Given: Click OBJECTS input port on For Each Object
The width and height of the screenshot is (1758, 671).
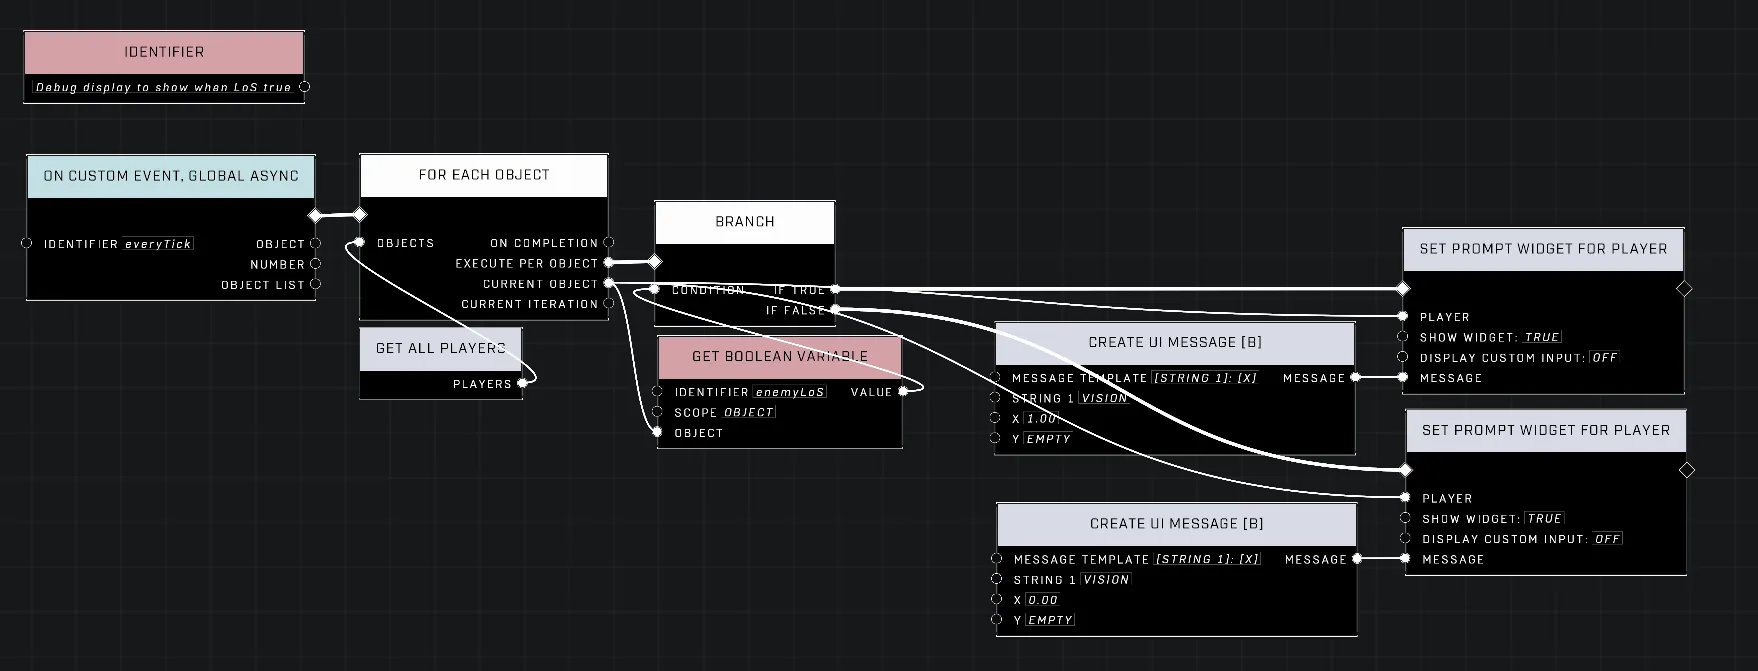Looking at the screenshot, I should [x=360, y=242].
